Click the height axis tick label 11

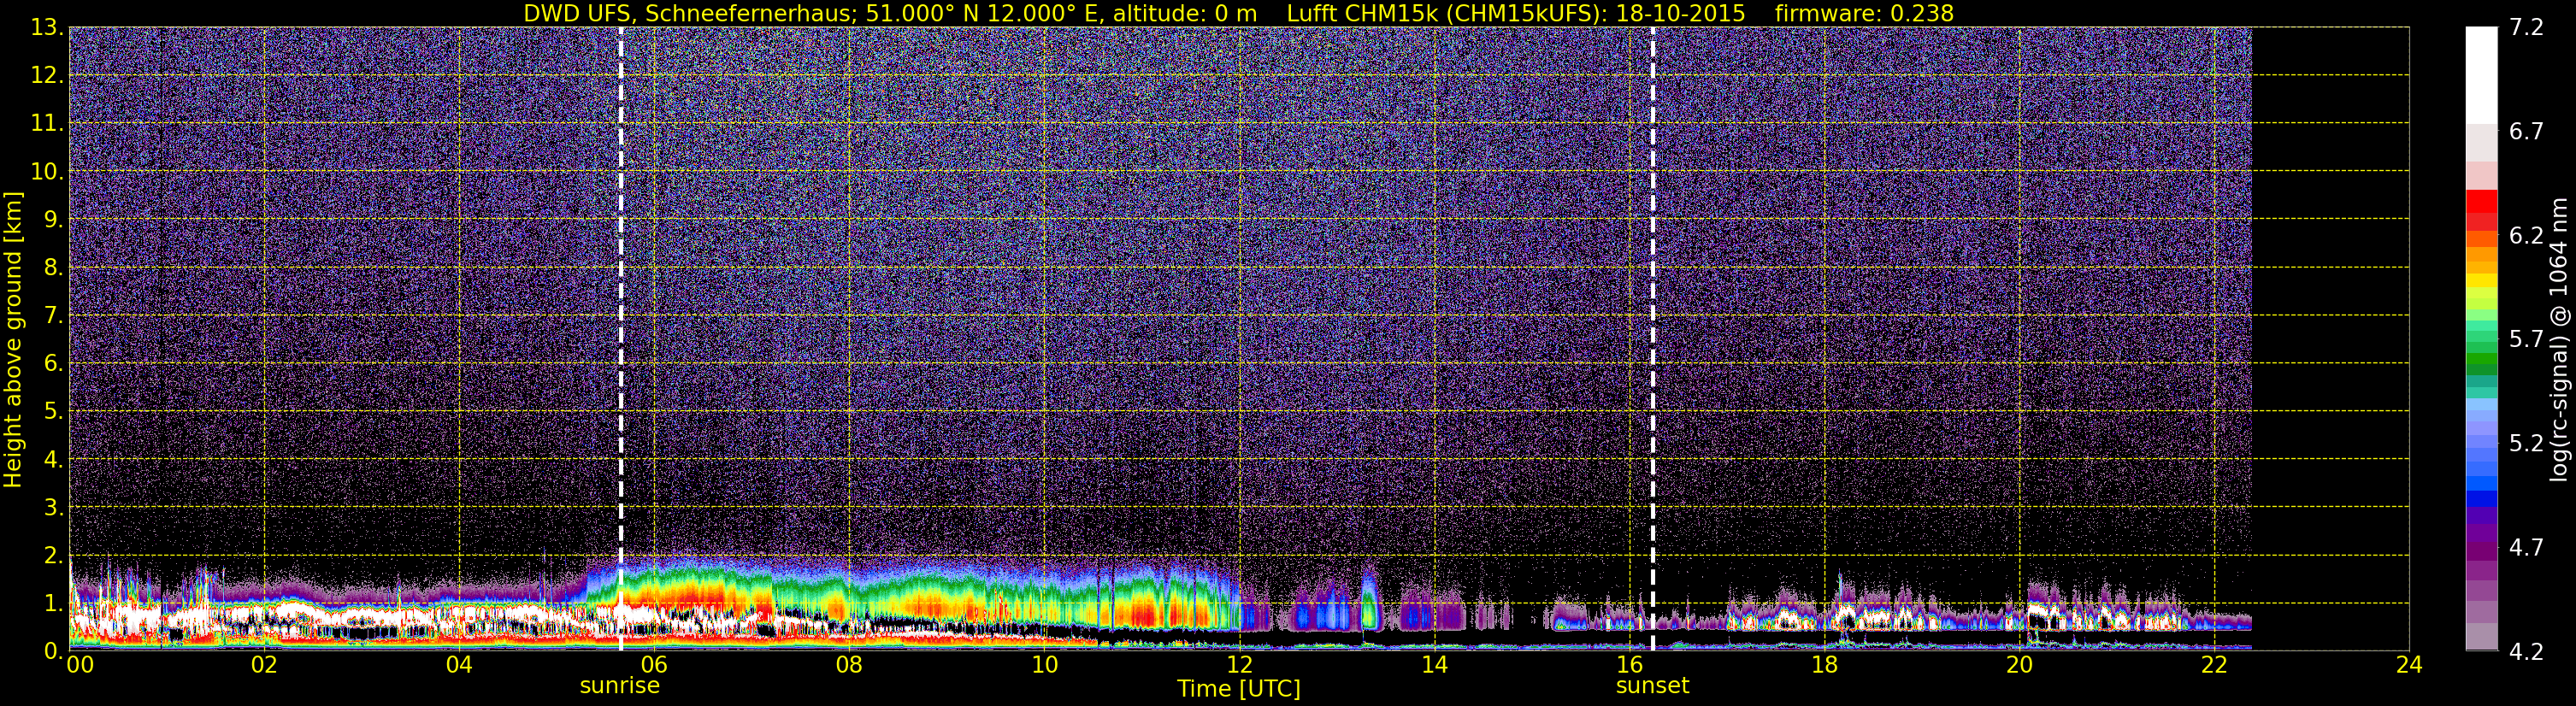46,124
